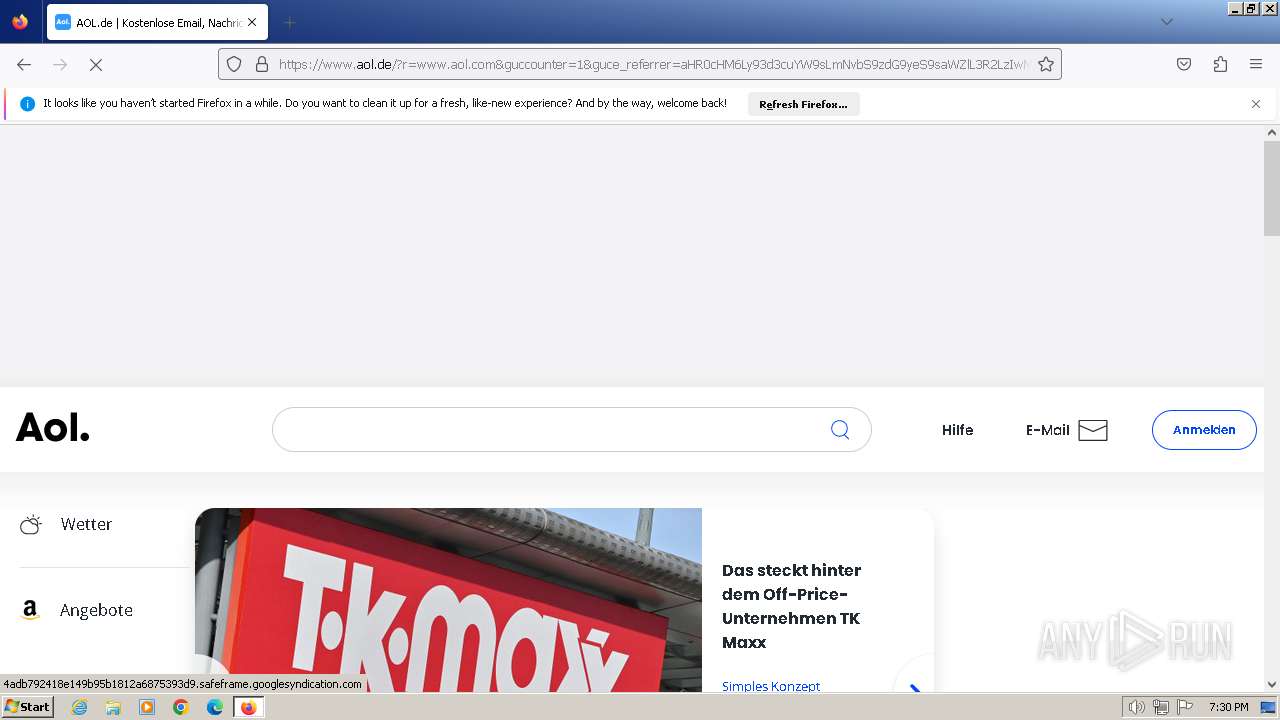The width and height of the screenshot is (1280, 720).
Task: Click the 7:30 PM clock
Action: tap(1229, 707)
